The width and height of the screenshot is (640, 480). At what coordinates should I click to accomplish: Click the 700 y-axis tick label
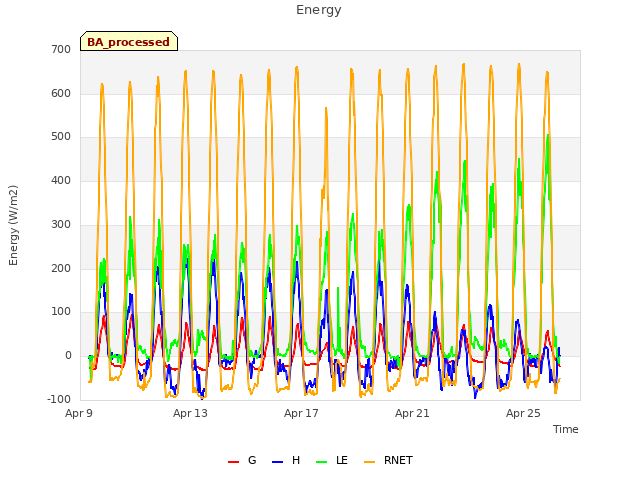point(61,49)
